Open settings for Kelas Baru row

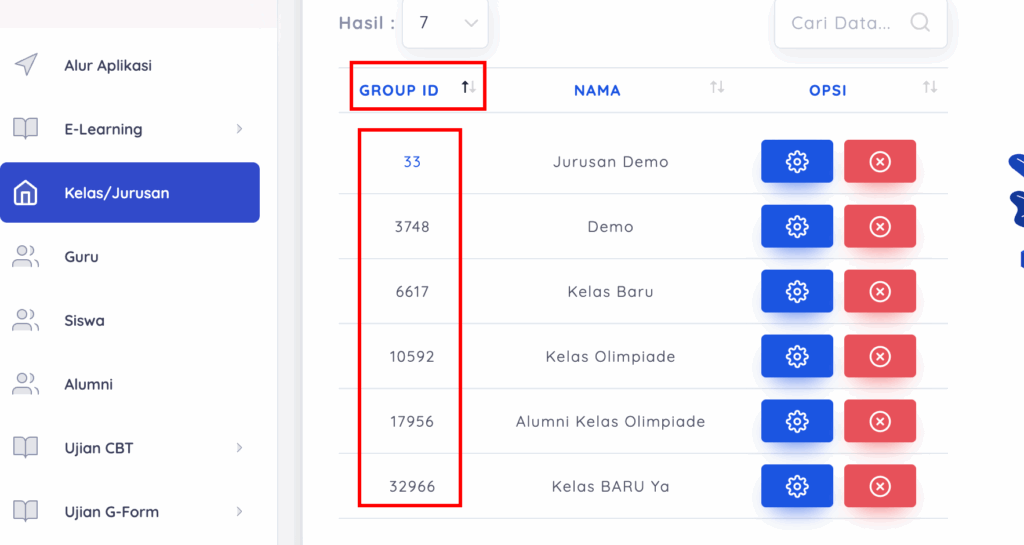pos(796,292)
